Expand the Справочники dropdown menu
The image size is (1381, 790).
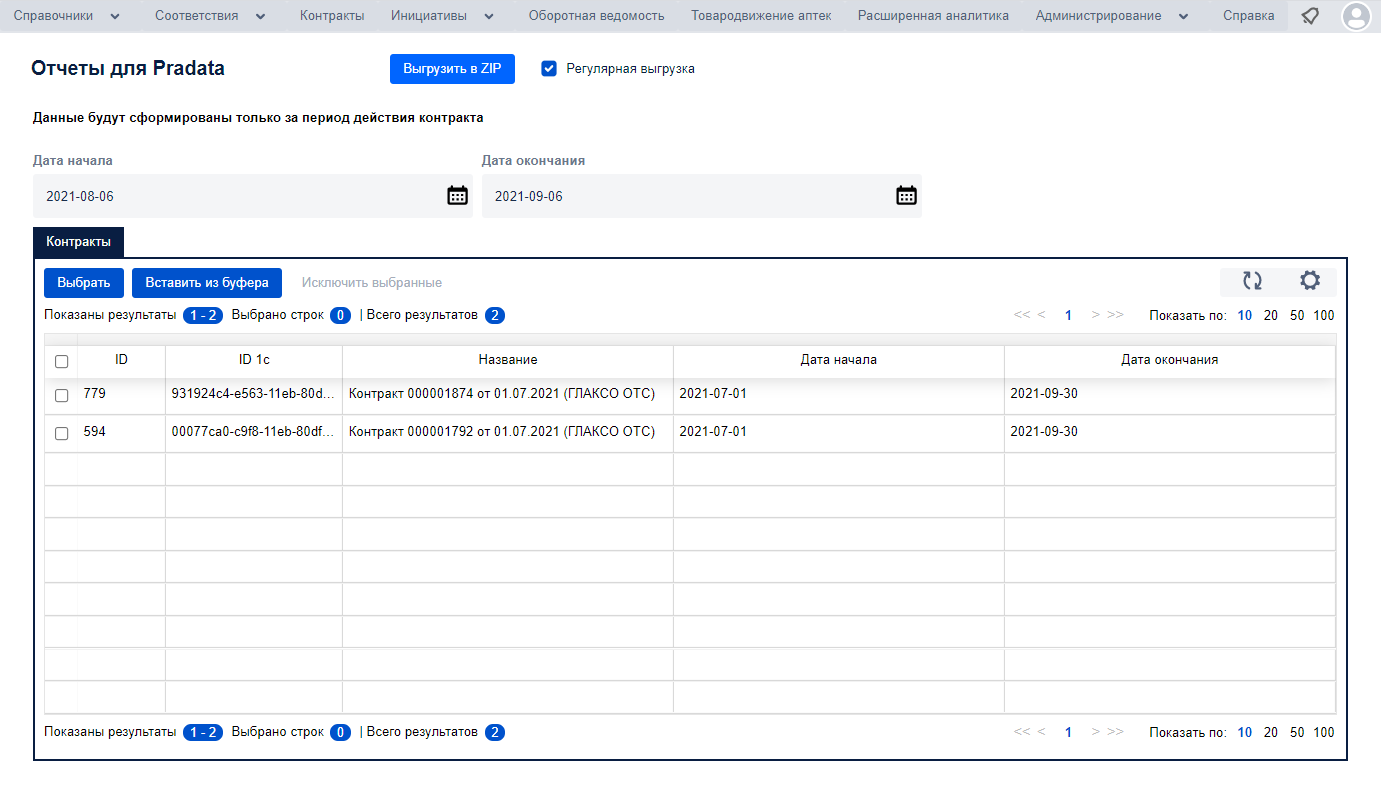tap(66, 16)
